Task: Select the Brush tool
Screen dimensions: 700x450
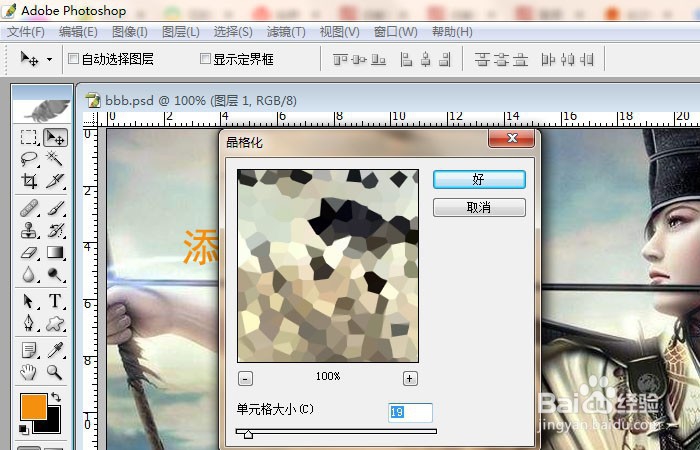Action: 55,208
